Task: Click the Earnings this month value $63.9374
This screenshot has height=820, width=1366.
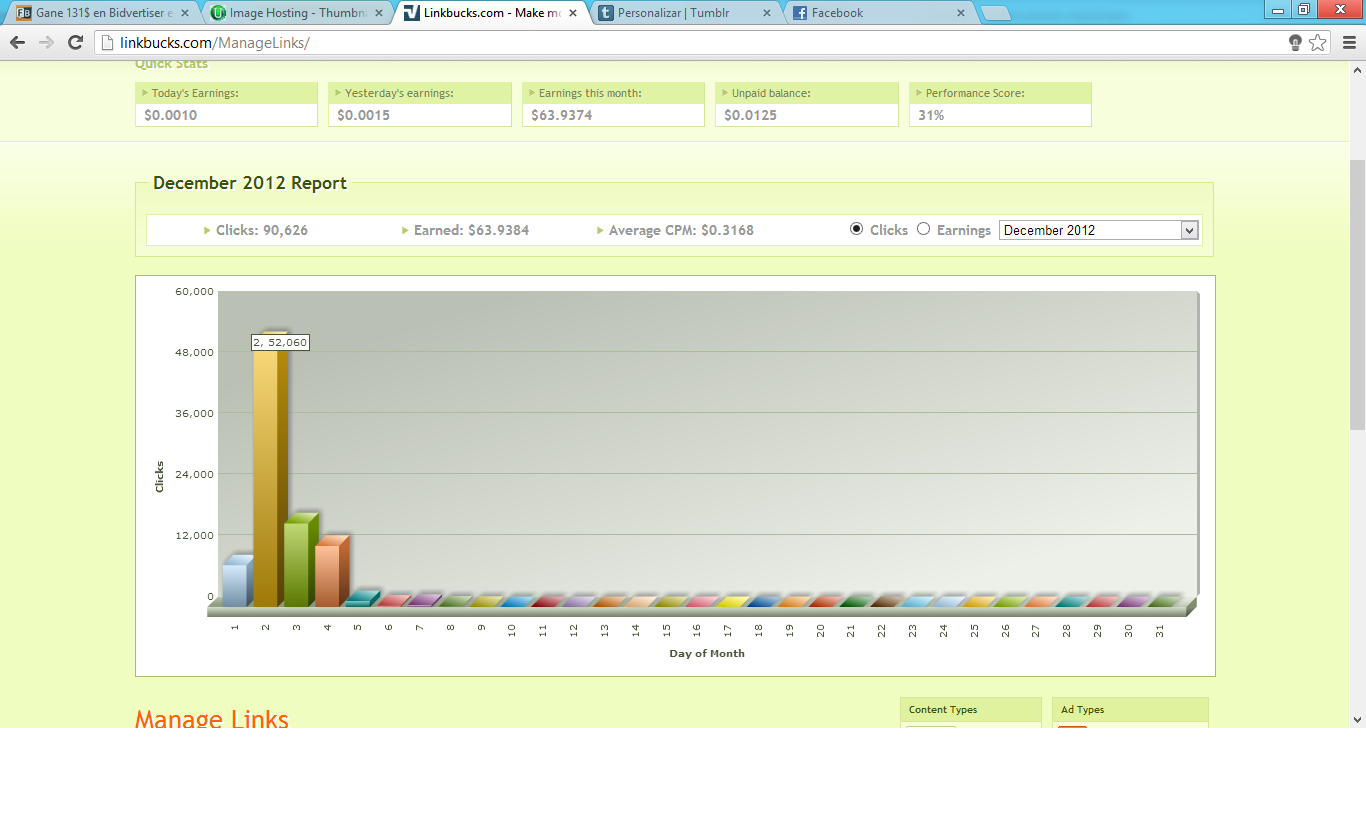Action: 561,115
